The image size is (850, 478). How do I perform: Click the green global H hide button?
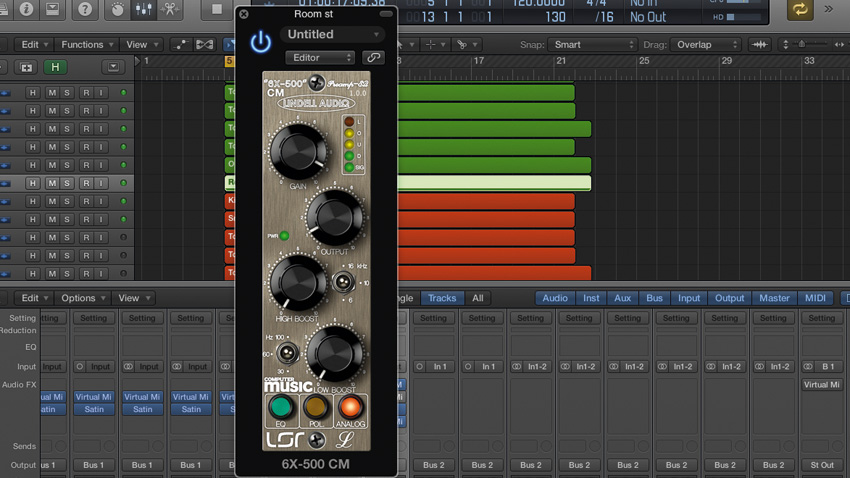55,67
